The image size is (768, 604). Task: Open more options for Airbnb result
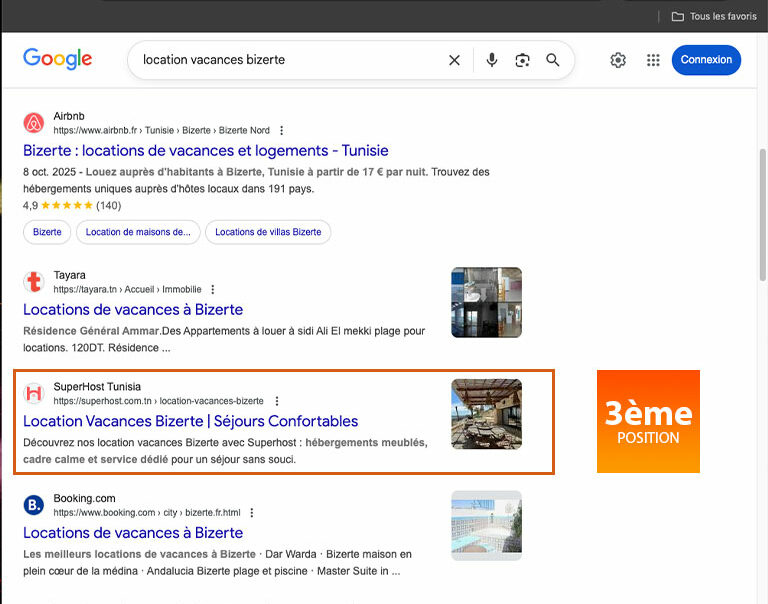coord(282,130)
